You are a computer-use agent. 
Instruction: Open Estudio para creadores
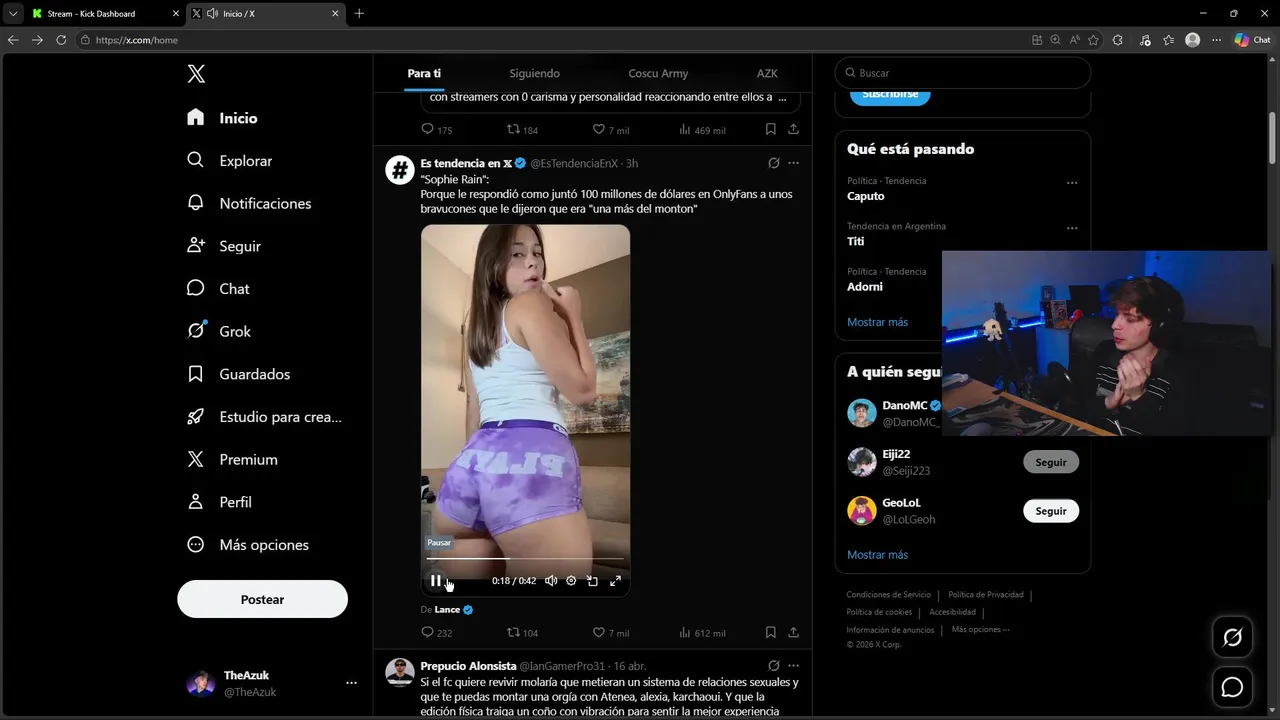pos(266,417)
